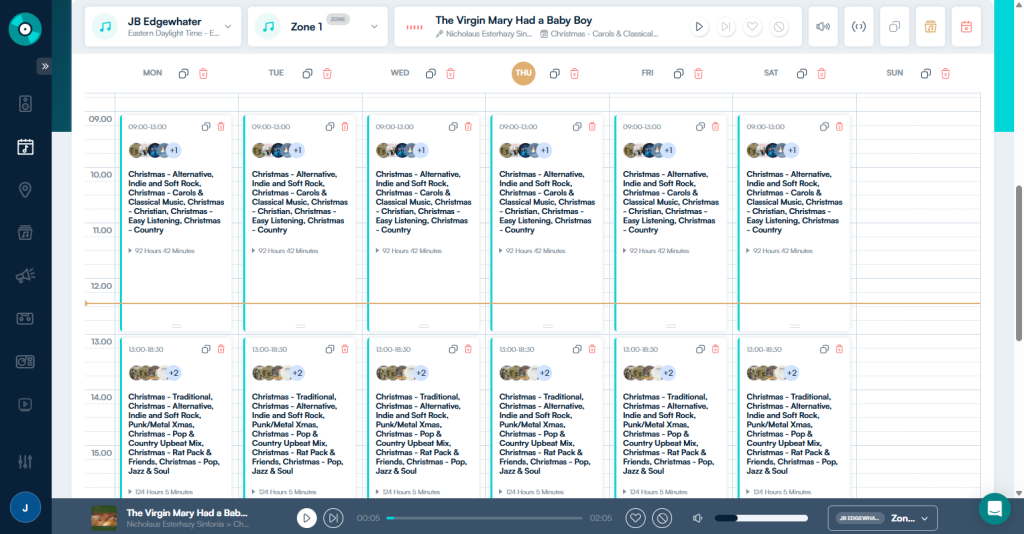This screenshot has width=1024, height=534.
Task: Open the JB Edgewhater location dropdown
Action: point(163,27)
